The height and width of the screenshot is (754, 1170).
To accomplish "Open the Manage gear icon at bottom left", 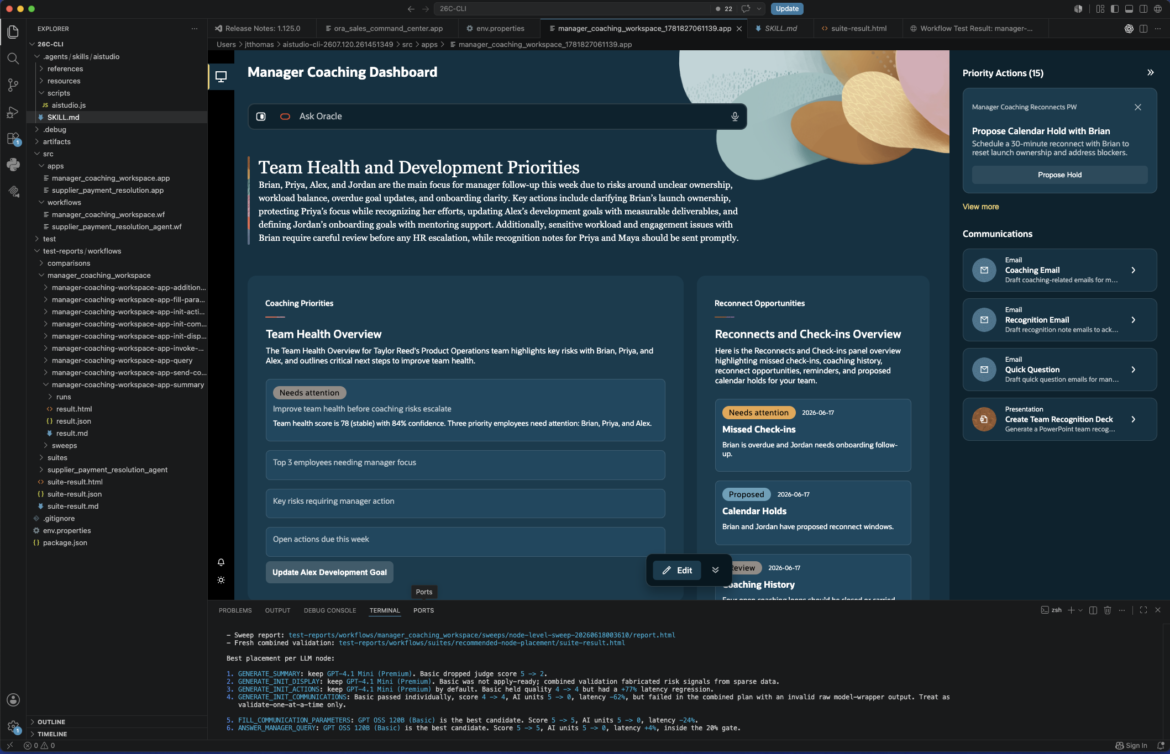I will click(x=13, y=726).
